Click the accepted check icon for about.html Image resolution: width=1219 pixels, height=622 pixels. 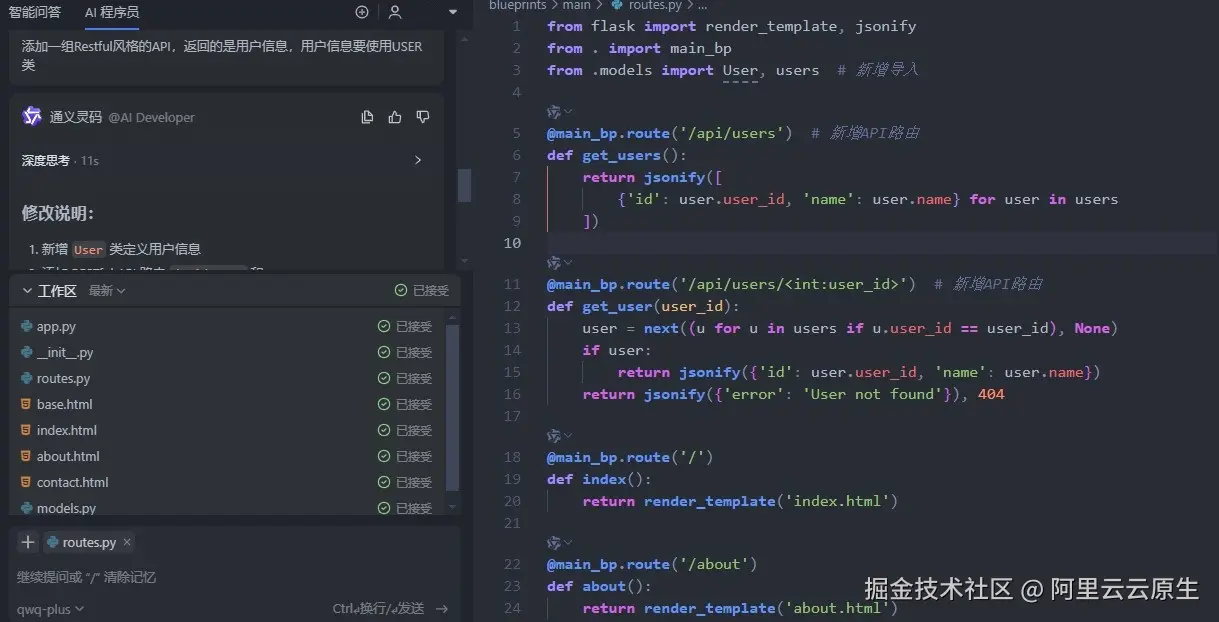(384, 456)
